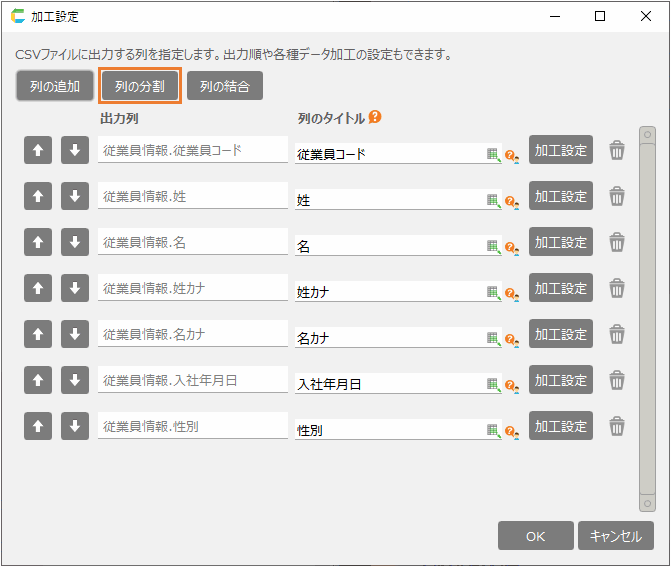Cancel with the キャンセル button
The width and height of the screenshot is (671, 567).
click(615, 536)
